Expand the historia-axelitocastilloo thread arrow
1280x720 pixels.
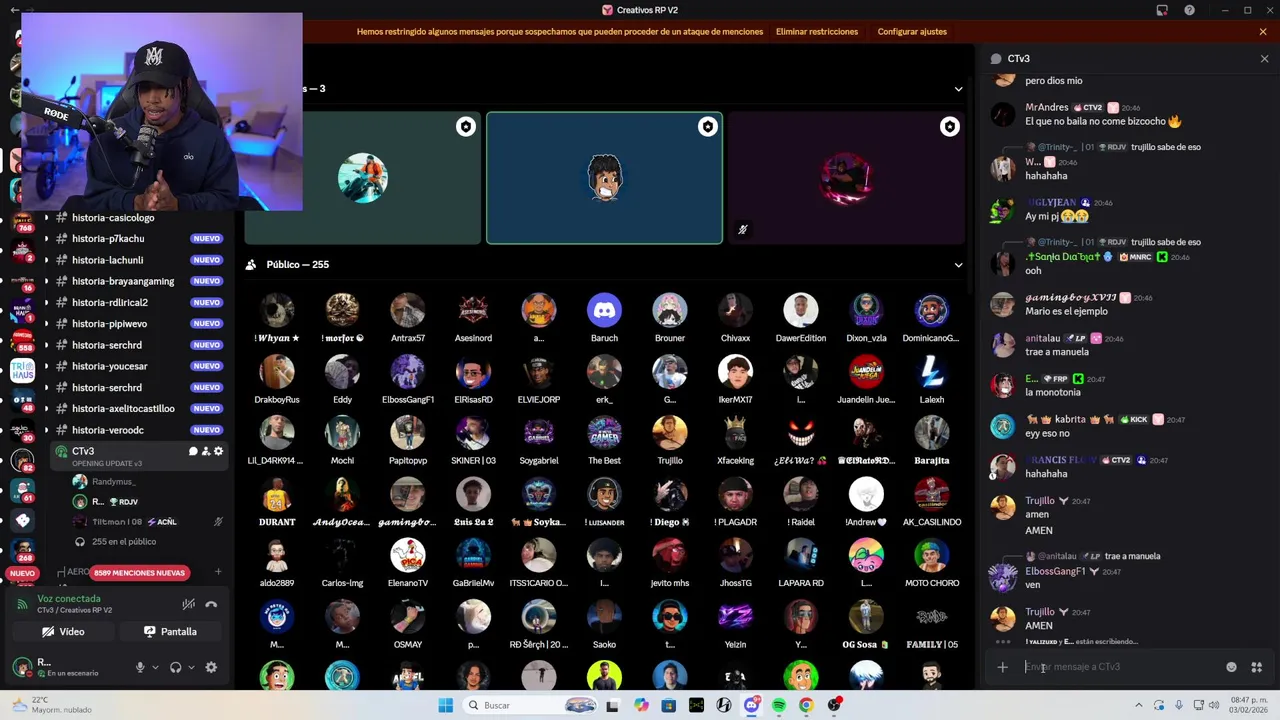coord(46,409)
